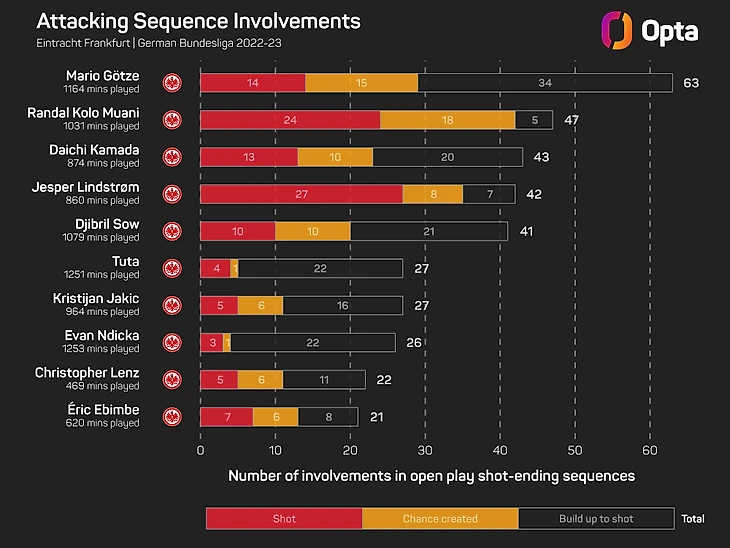Image resolution: width=730 pixels, height=548 pixels.
Task: Click the club crest beside Randal Kolo Muani
Action: click(x=171, y=120)
